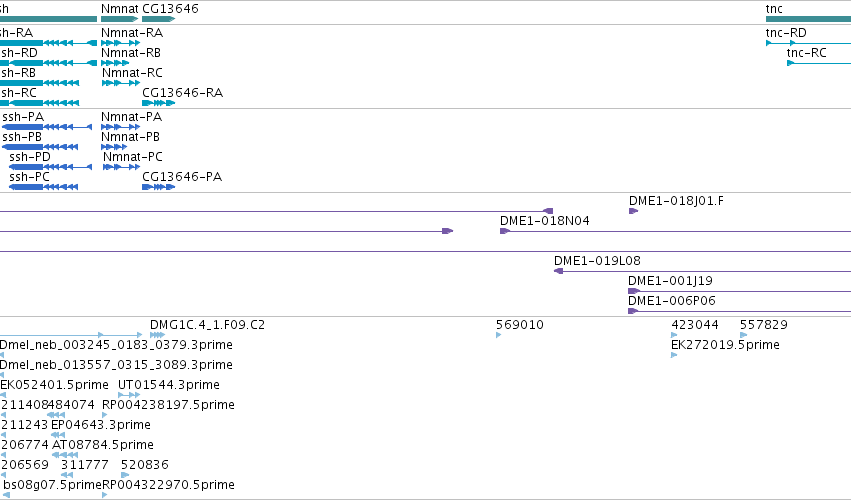Select the ssh-PB protein feature
Image resolution: width=851 pixels, height=500 pixels.
(x=40, y=147)
